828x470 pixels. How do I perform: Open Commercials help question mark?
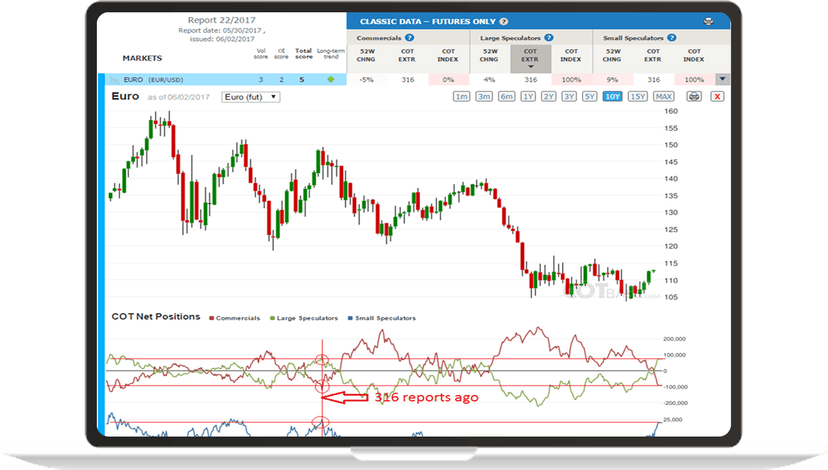(x=409, y=38)
